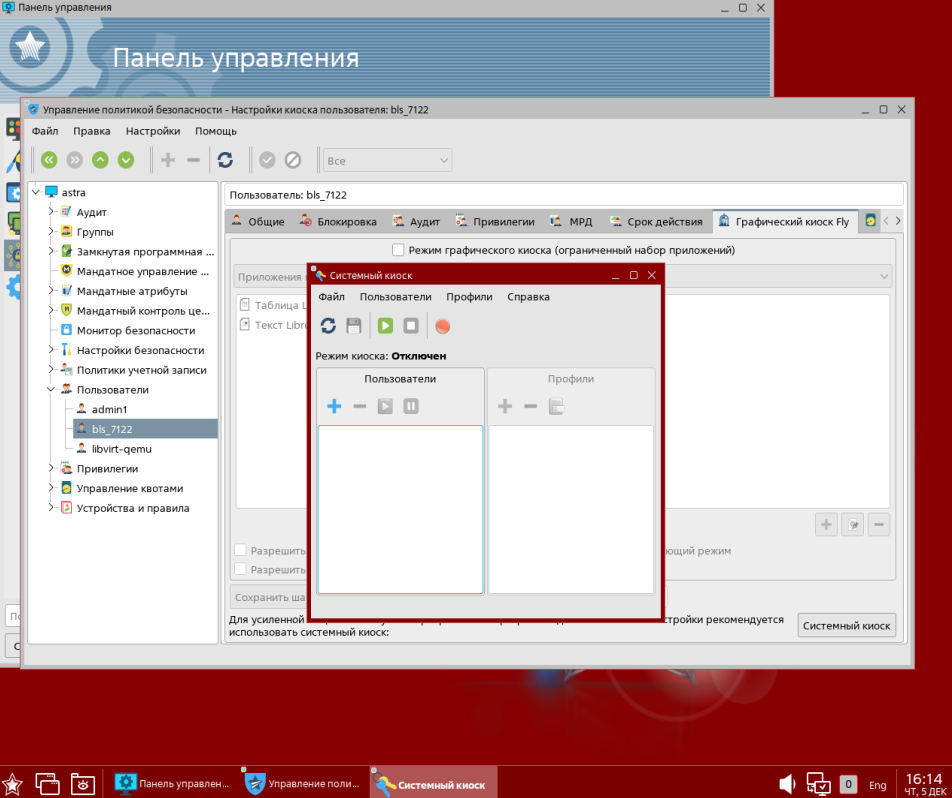
Task: Click the volume speaker tray icon
Action: click(787, 784)
